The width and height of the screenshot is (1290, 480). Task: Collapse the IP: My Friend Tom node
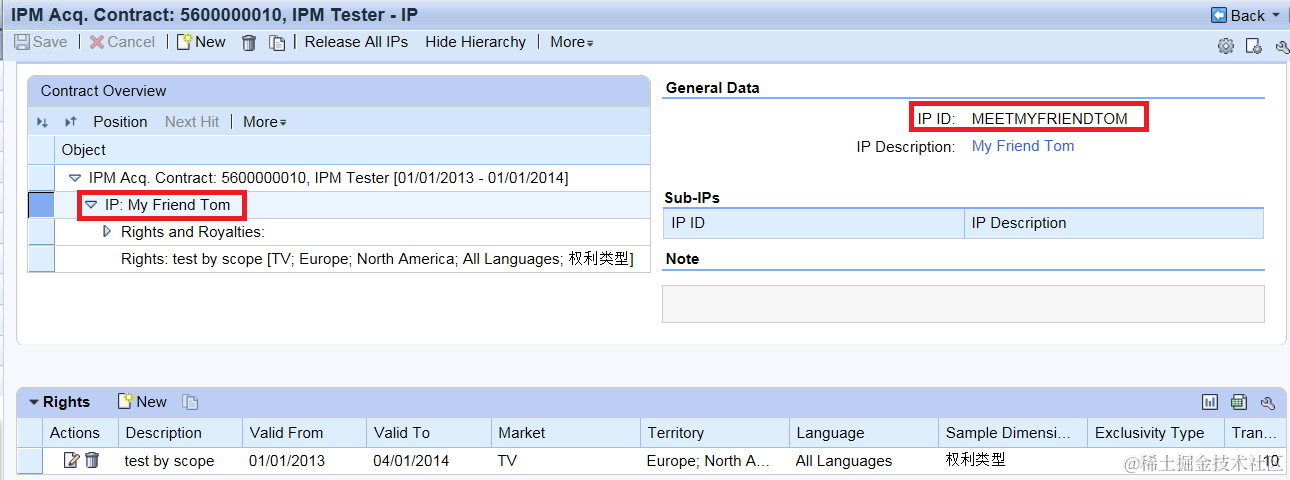point(91,205)
